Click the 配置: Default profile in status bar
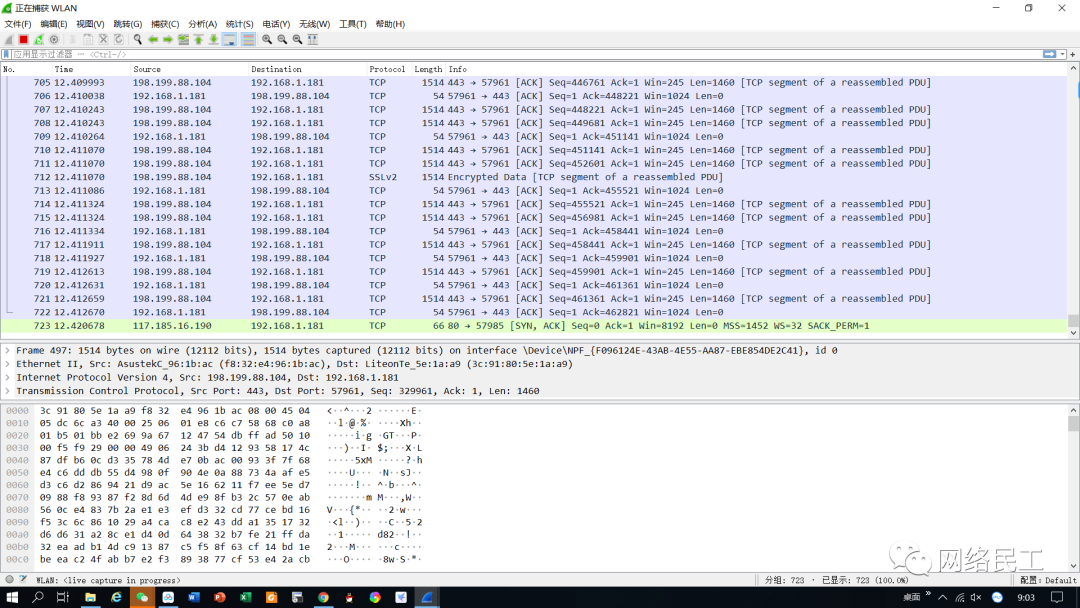Screen dimensions: 1080x608 point(1048,580)
